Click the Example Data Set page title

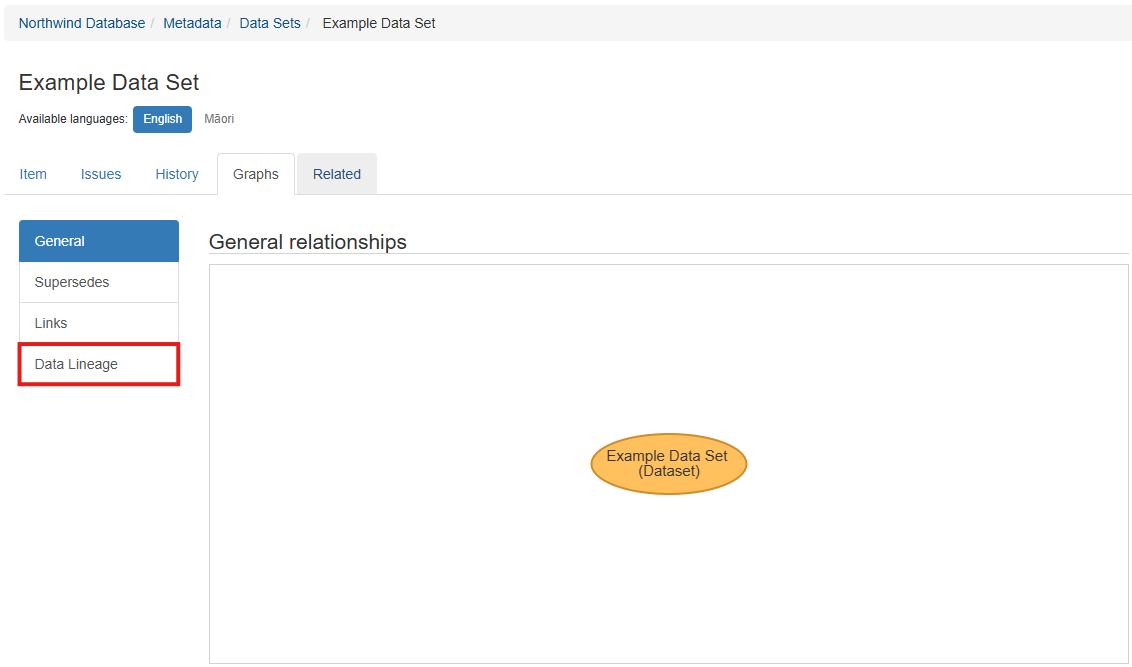pyautogui.click(x=109, y=83)
